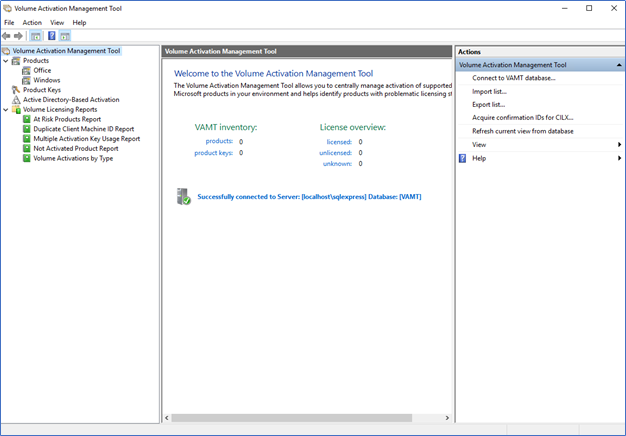Select Active Directory-Based Activation tree item
This screenshot has height=436, width=626.
tap(71, 100)
